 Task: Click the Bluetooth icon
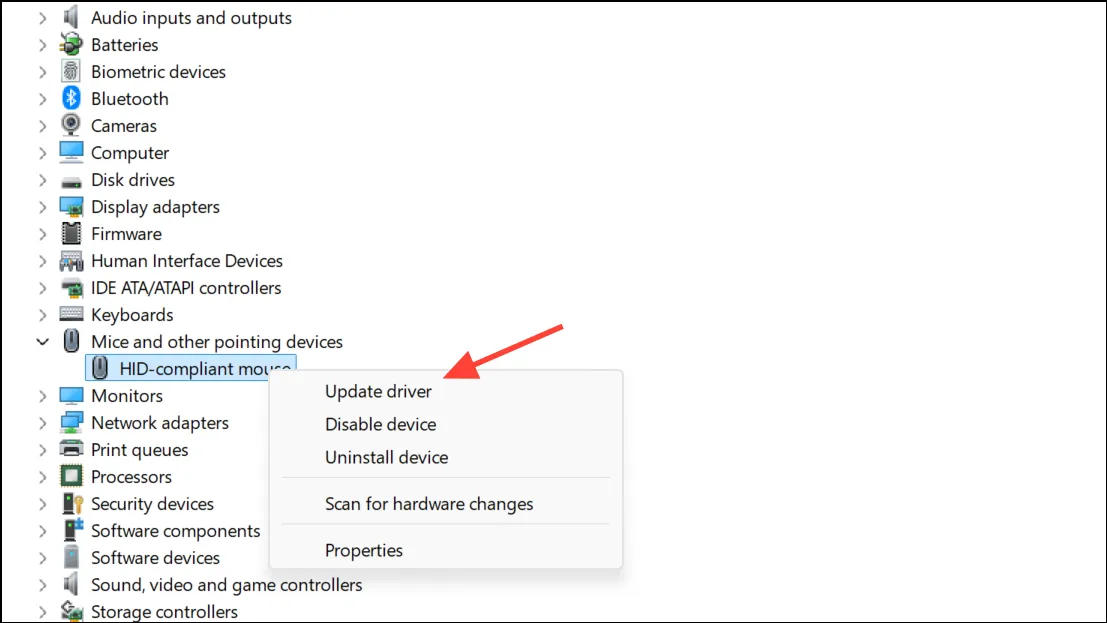[x=71, y=98]
